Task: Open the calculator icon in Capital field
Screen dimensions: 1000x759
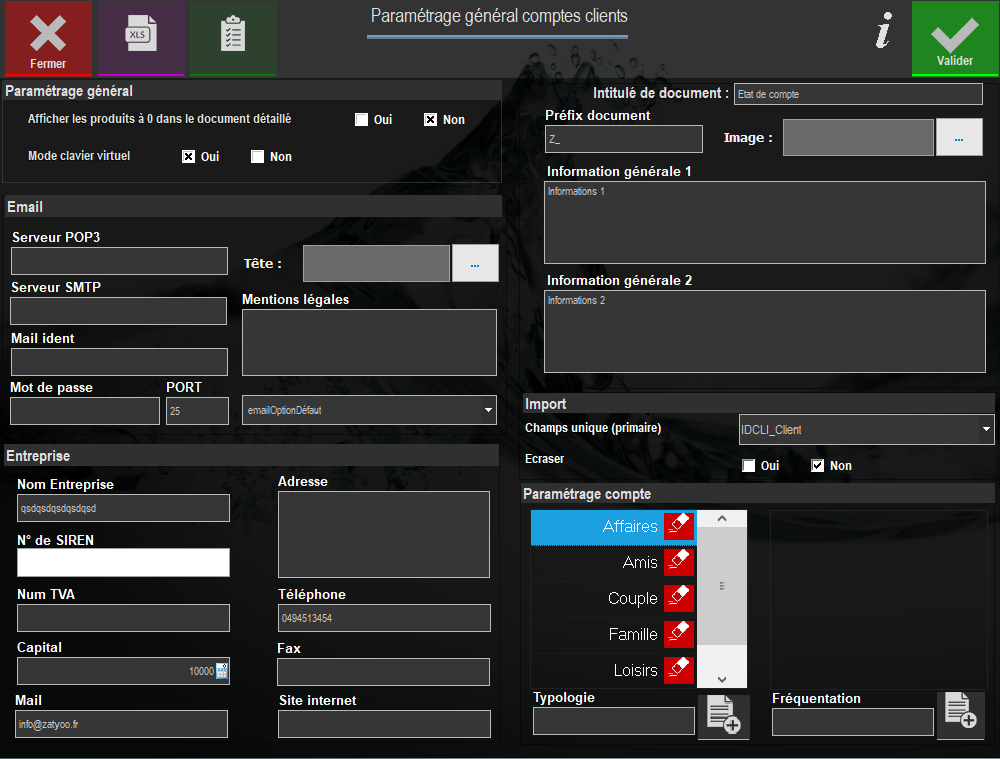Action: tap(222, 671)
